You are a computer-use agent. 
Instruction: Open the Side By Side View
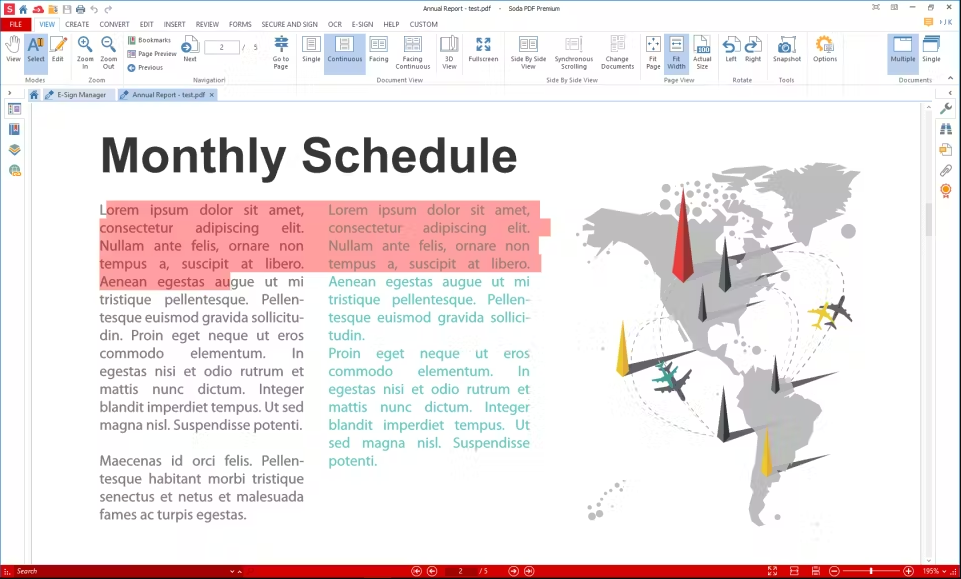[528, 50]
